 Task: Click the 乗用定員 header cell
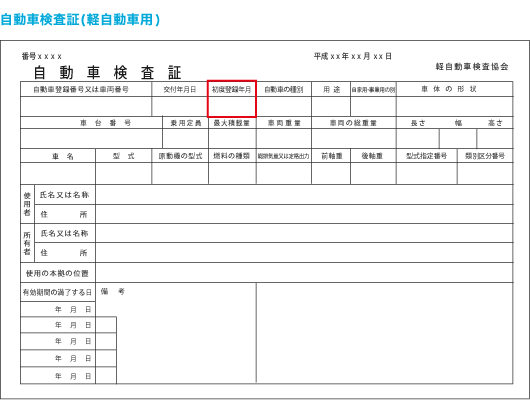point(186,123)
